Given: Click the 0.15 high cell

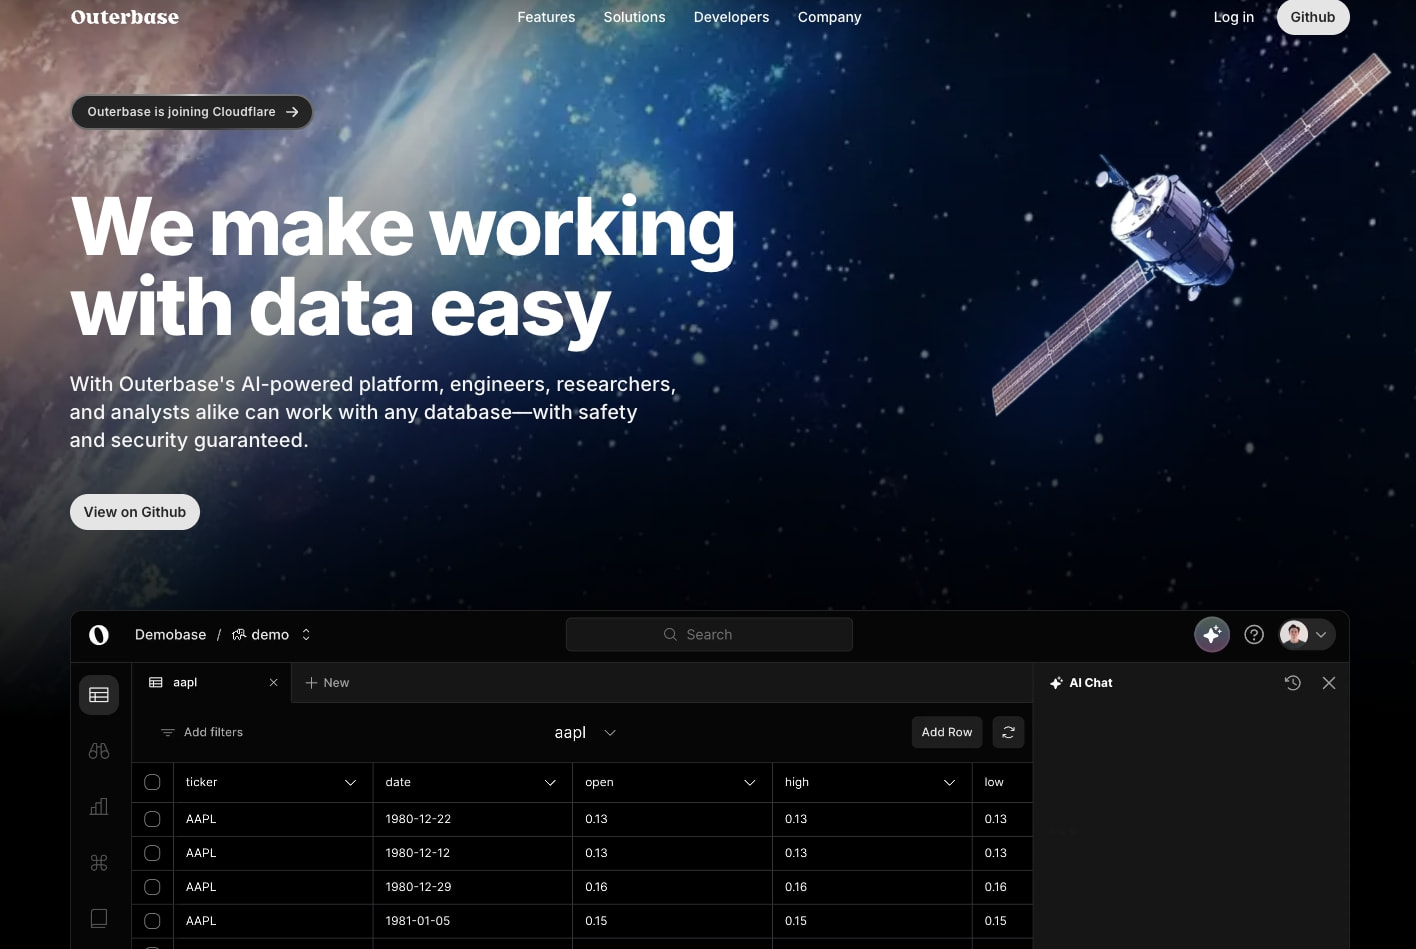Looking at the screenshot, I should tap(872, 921).
